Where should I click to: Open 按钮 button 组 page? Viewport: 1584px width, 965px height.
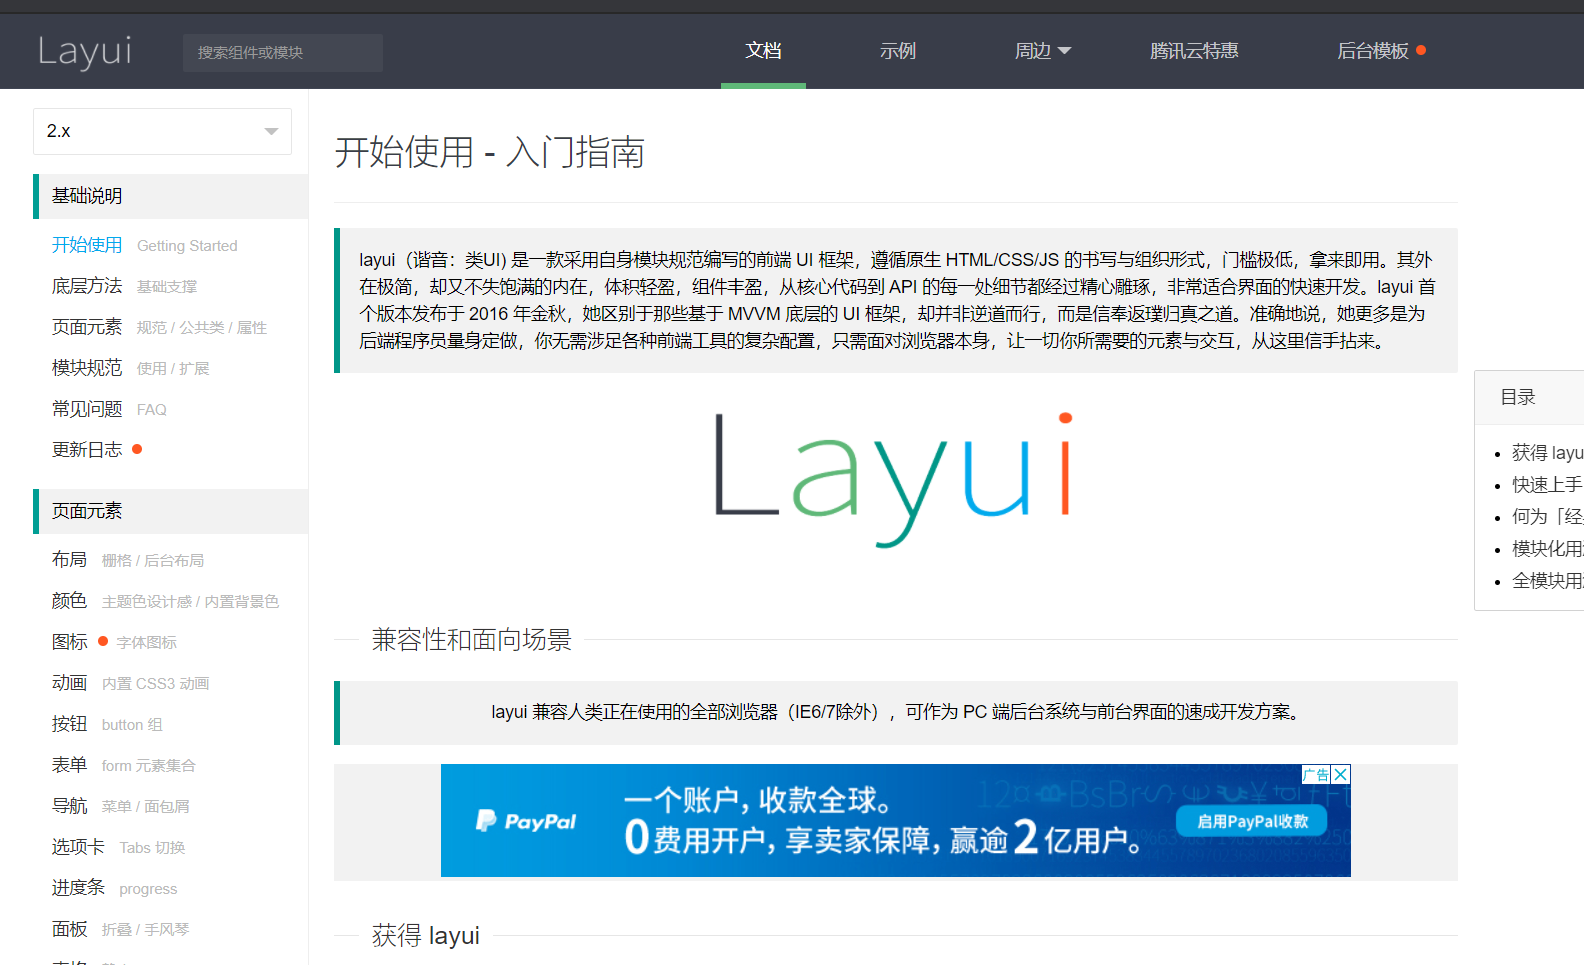coord(108,724)
